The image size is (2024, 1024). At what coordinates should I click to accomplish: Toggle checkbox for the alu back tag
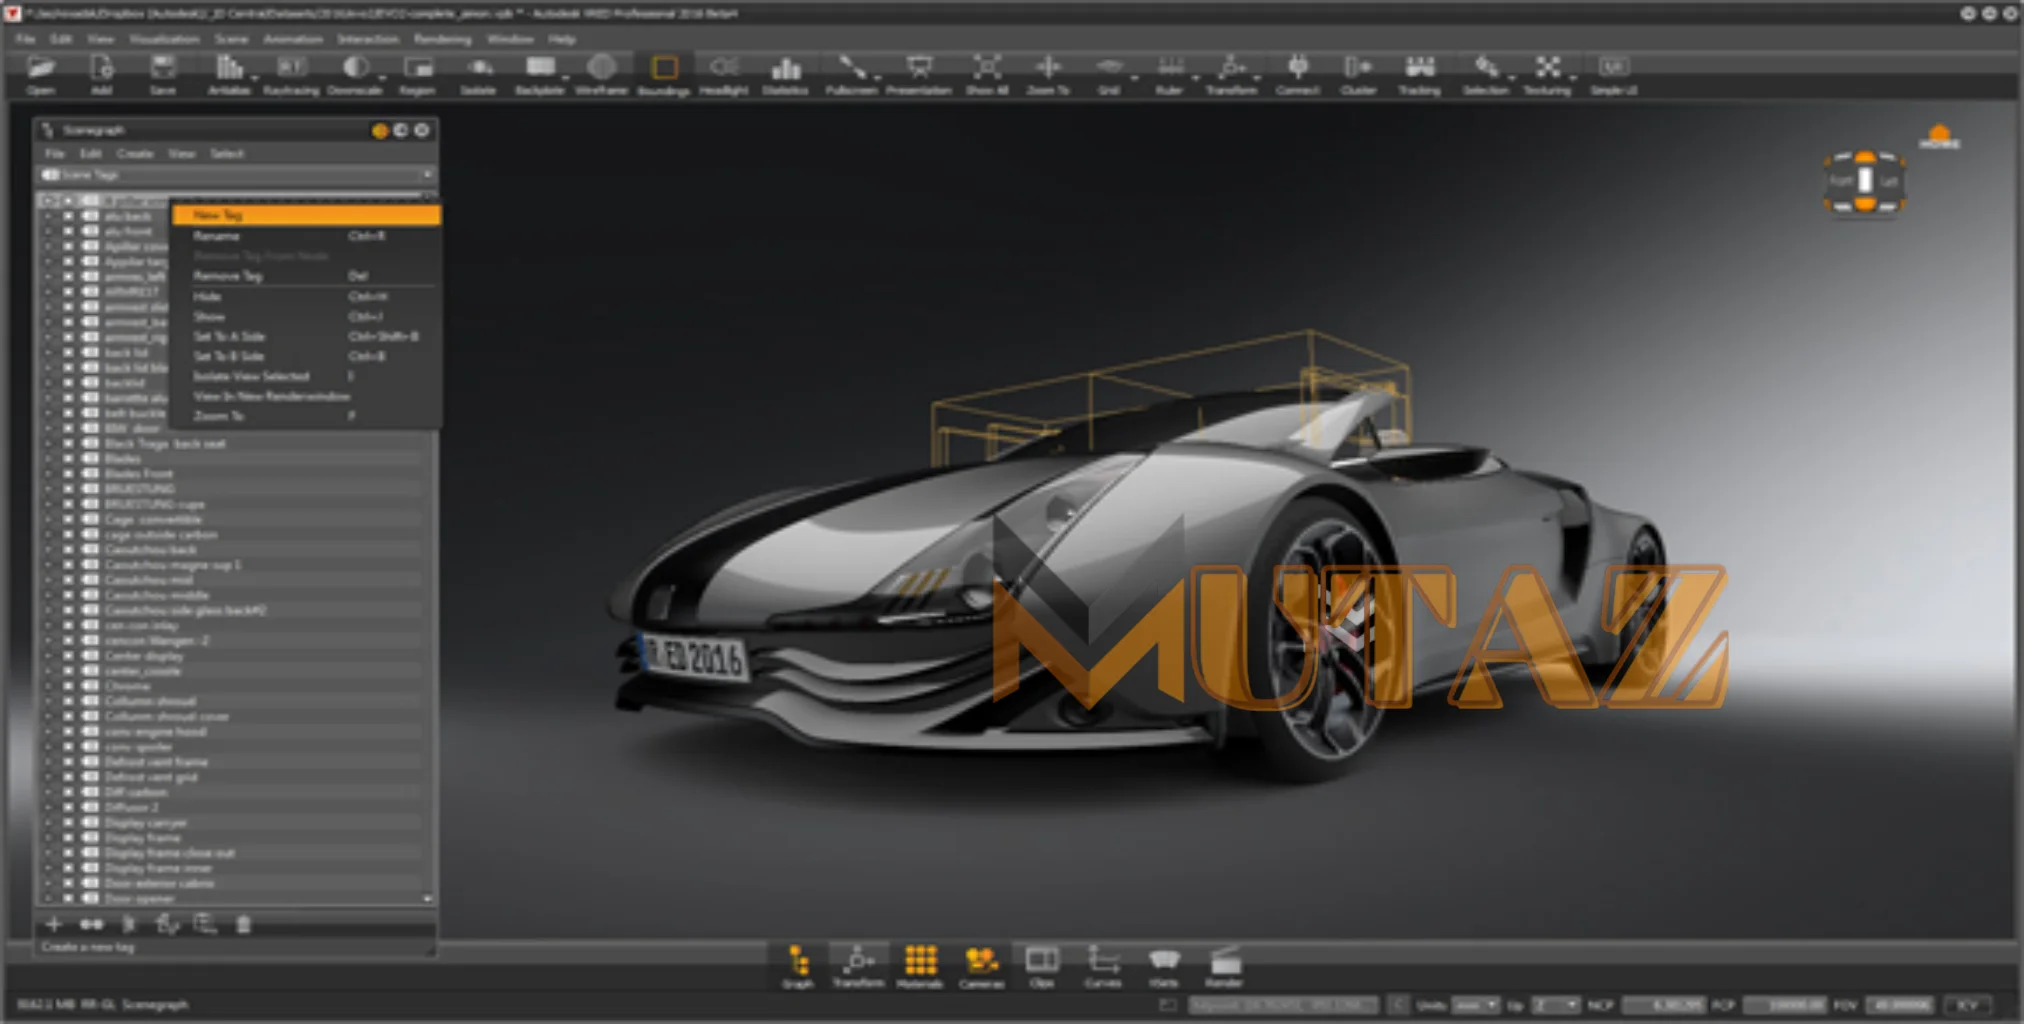tap(69, 216)
